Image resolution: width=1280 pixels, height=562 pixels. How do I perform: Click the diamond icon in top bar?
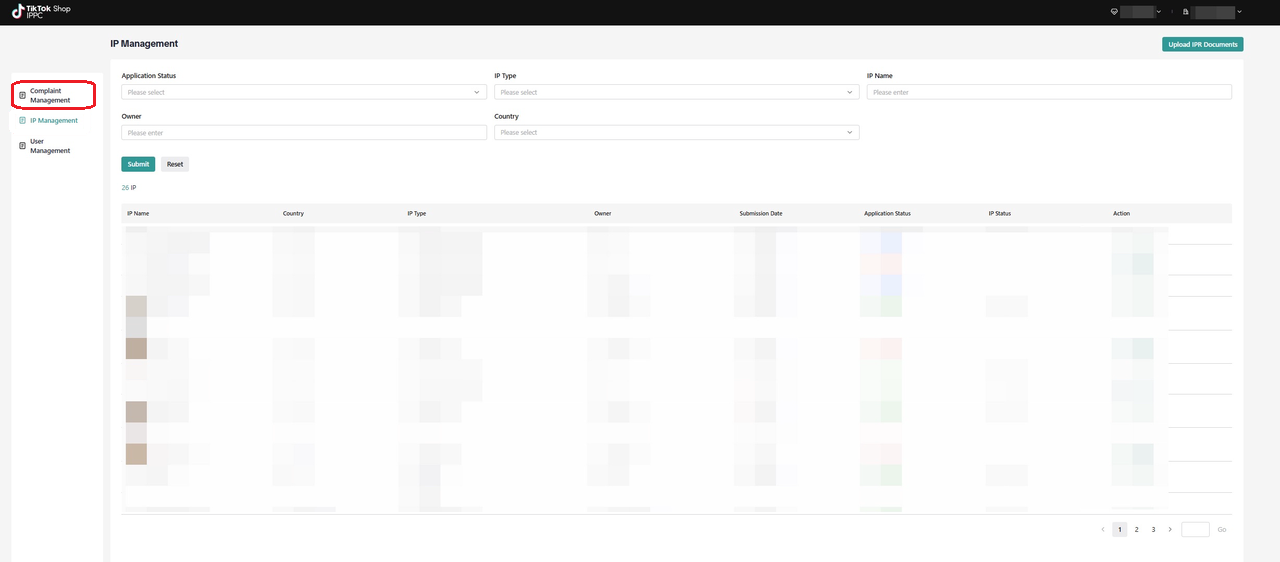point(1113,12)
